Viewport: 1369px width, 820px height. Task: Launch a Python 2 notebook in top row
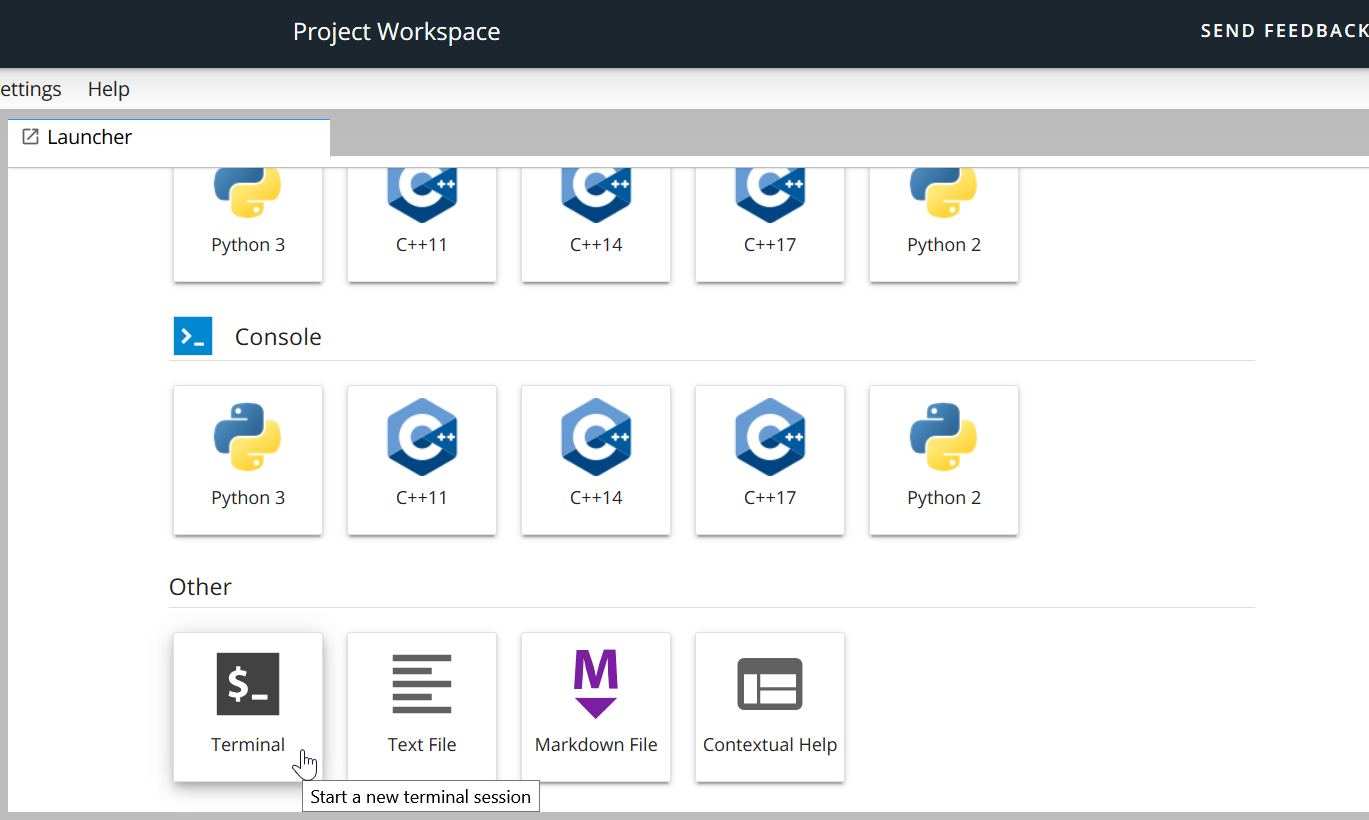click(x=944, y=225)
